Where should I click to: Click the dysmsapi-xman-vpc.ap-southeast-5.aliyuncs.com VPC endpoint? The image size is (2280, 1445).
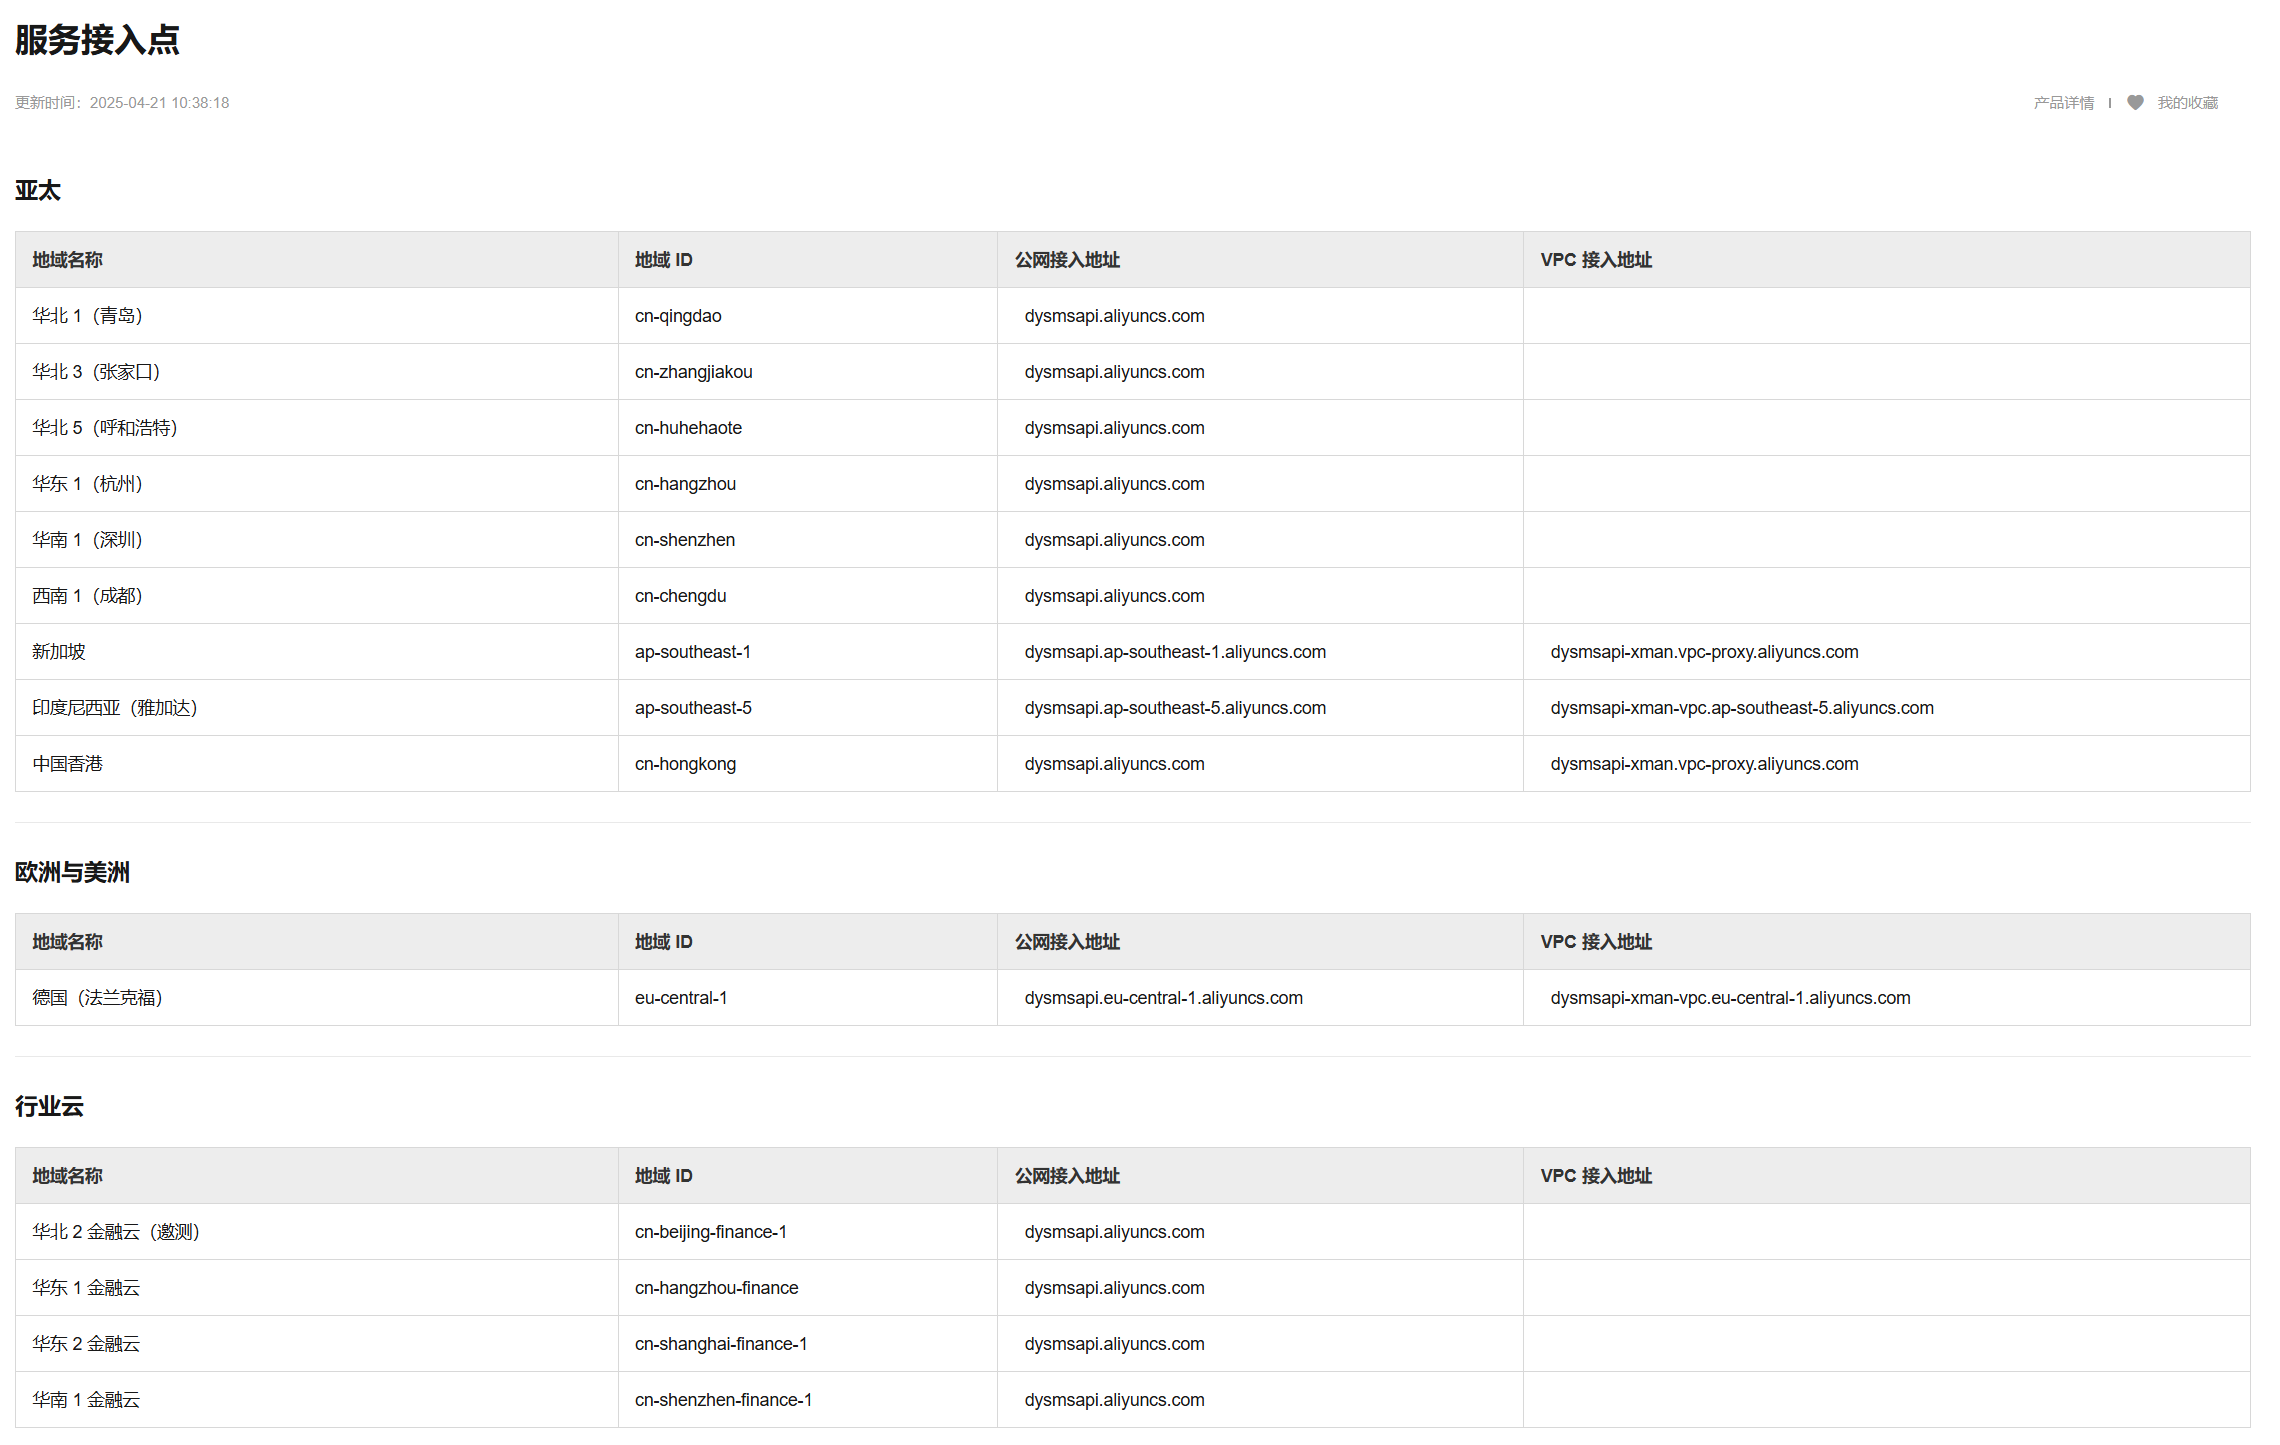[x=1742, y=708]
